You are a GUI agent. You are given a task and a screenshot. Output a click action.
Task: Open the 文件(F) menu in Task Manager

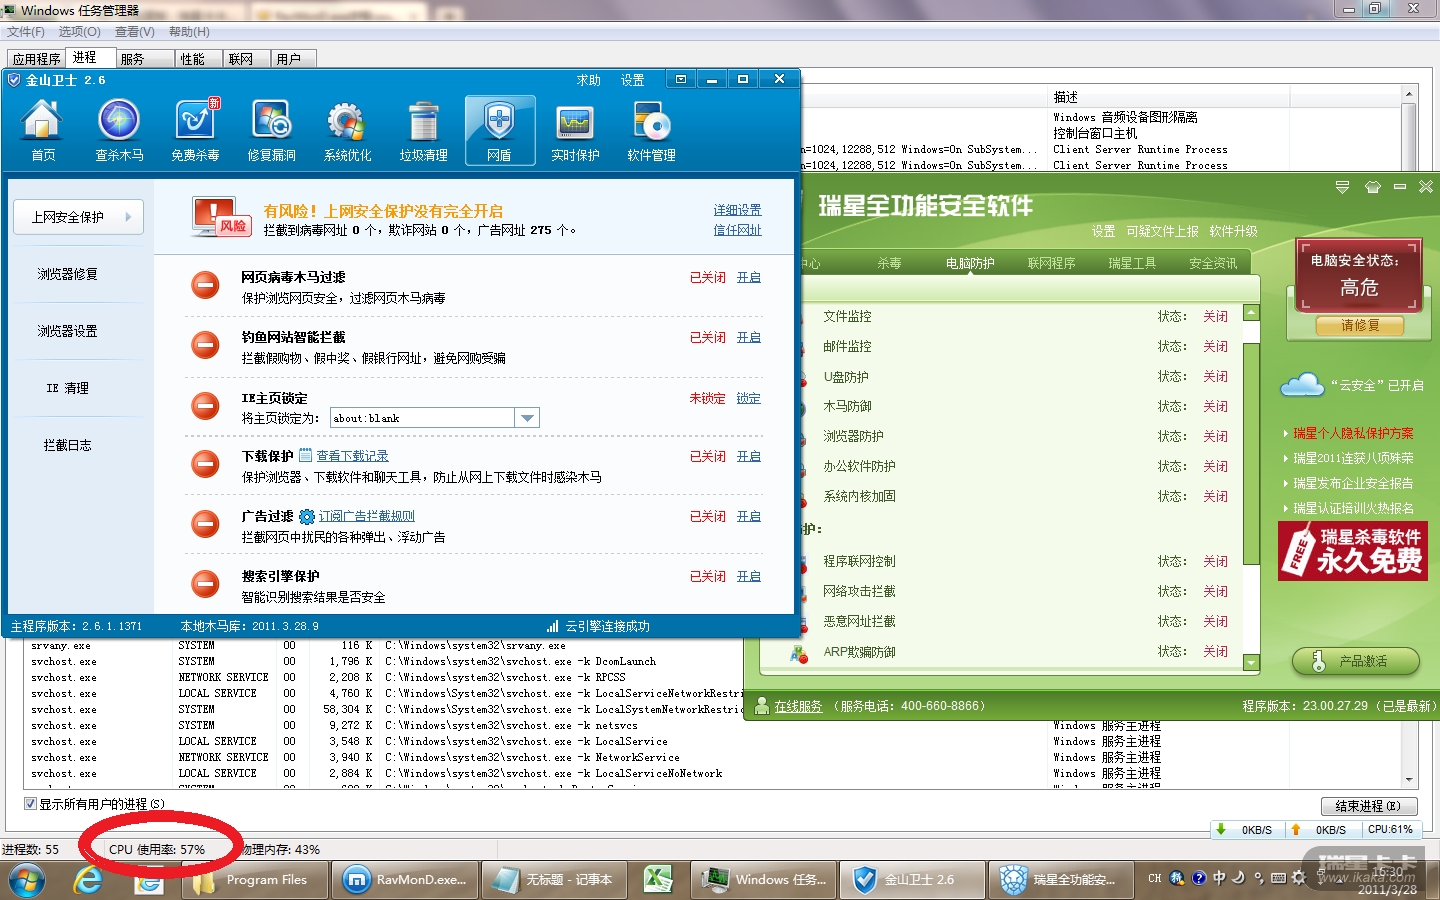[26, 32]
